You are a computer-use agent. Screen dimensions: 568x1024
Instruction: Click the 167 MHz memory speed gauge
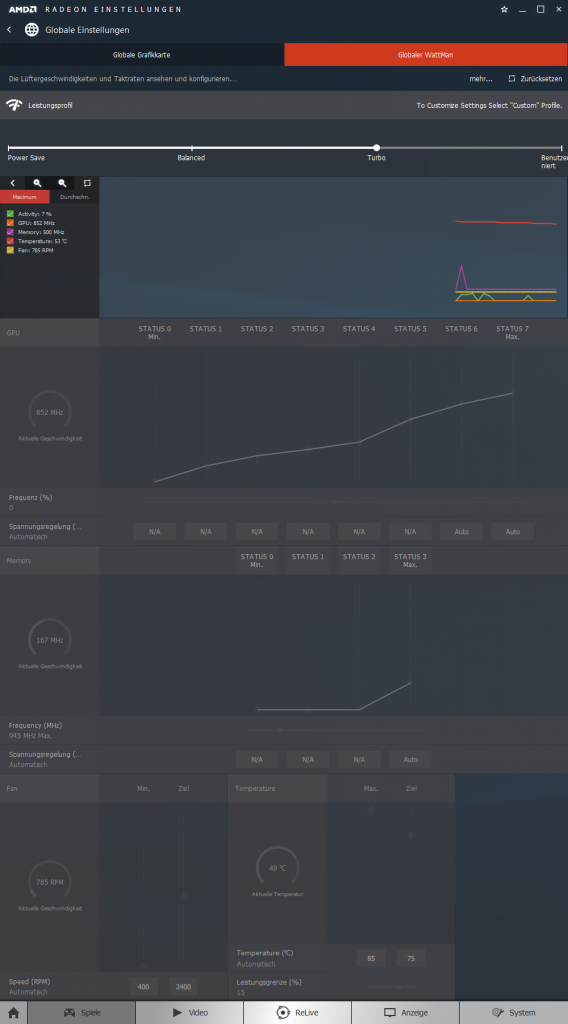point(50,640)
